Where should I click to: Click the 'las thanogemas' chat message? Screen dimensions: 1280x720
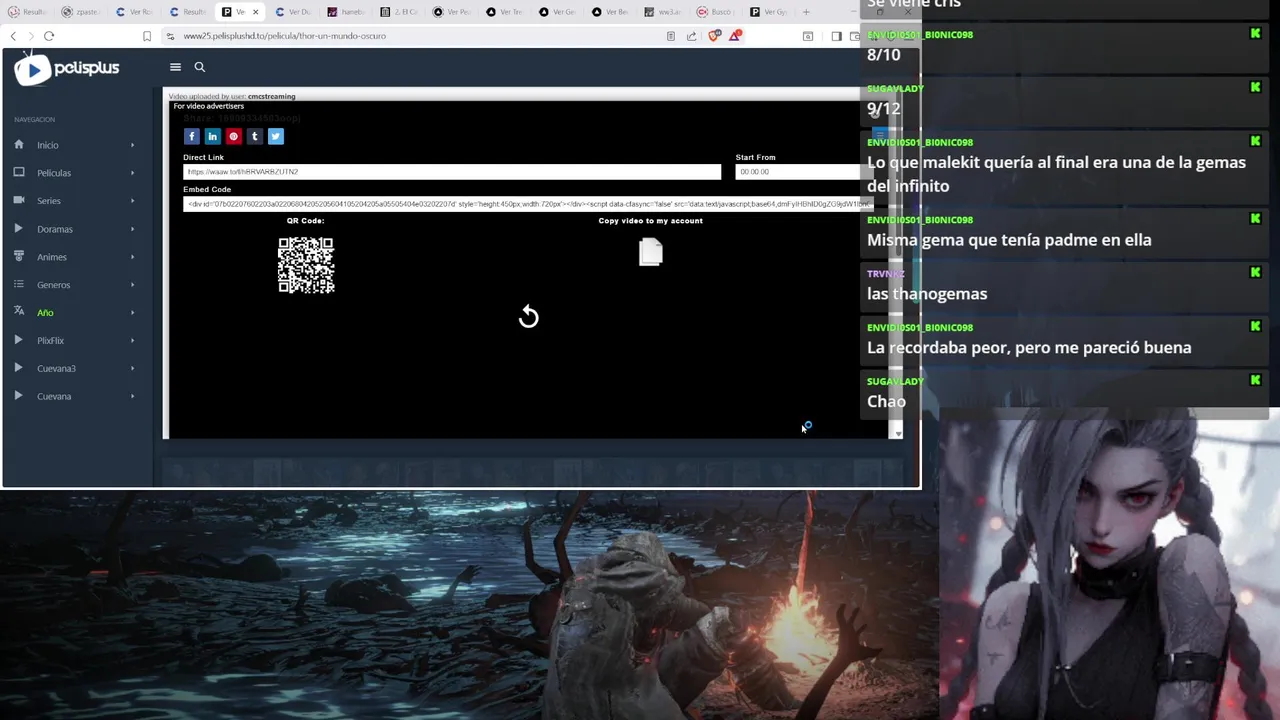pyautogui.click(x=927, y=294)
